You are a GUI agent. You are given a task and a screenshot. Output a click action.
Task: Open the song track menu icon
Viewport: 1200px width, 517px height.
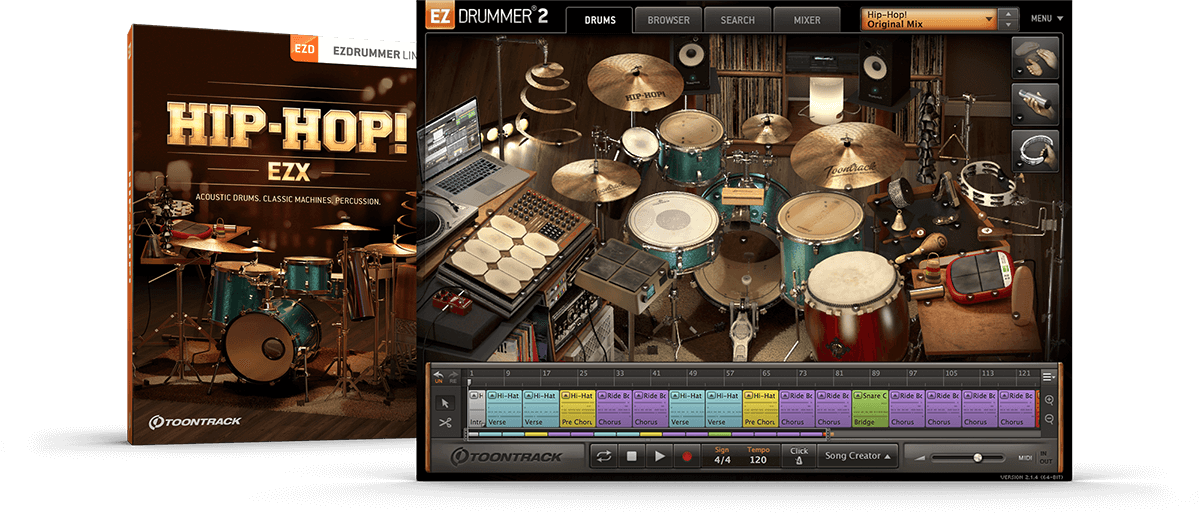pos(1048,376)
